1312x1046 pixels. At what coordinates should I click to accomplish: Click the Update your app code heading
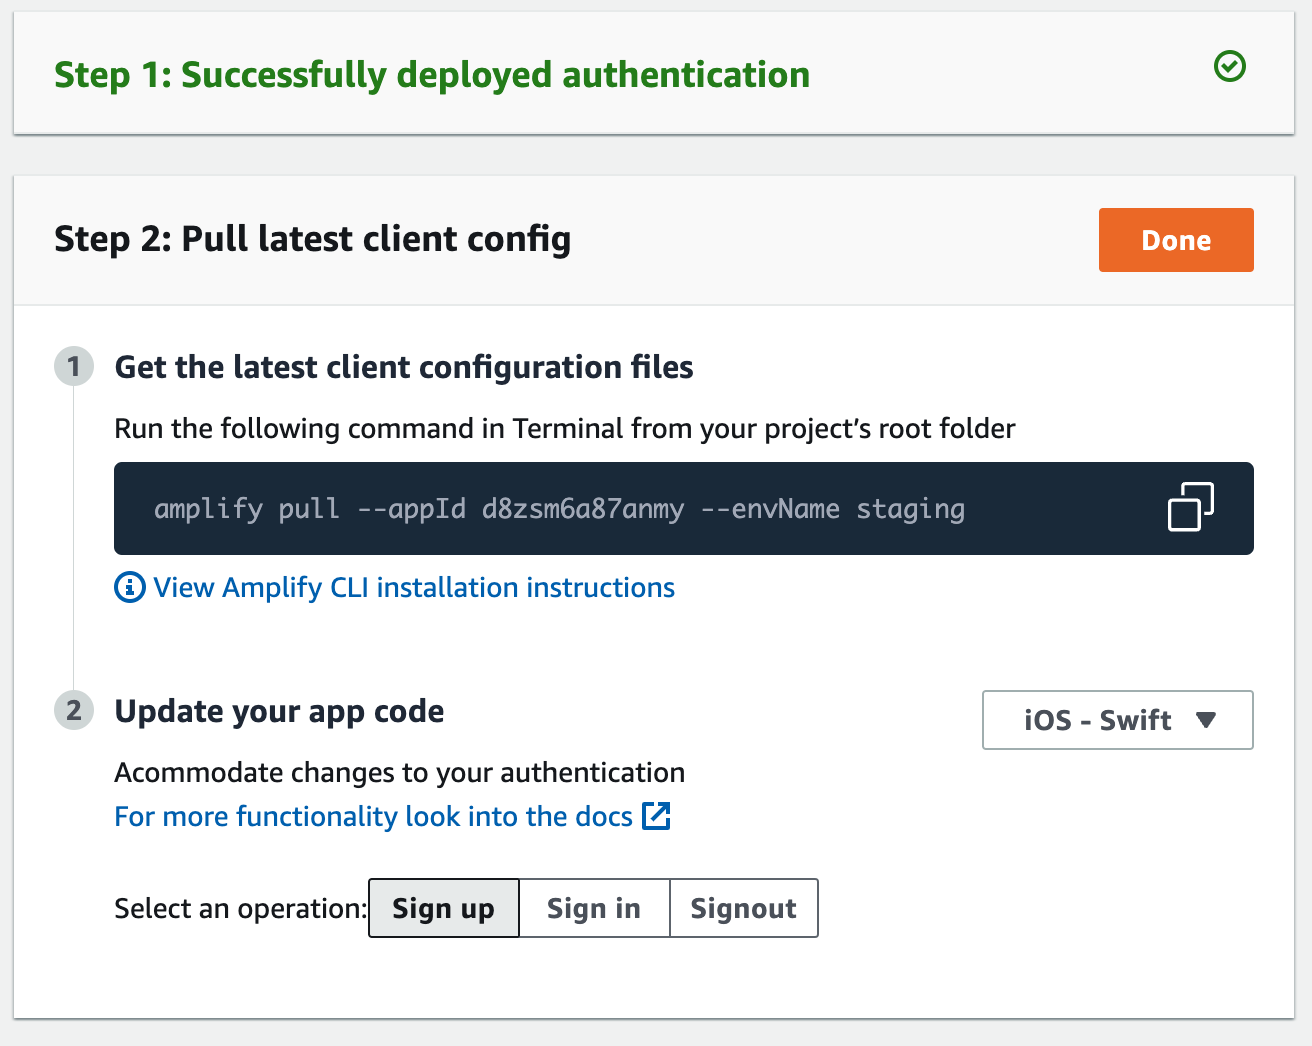[x=280, y=711]
